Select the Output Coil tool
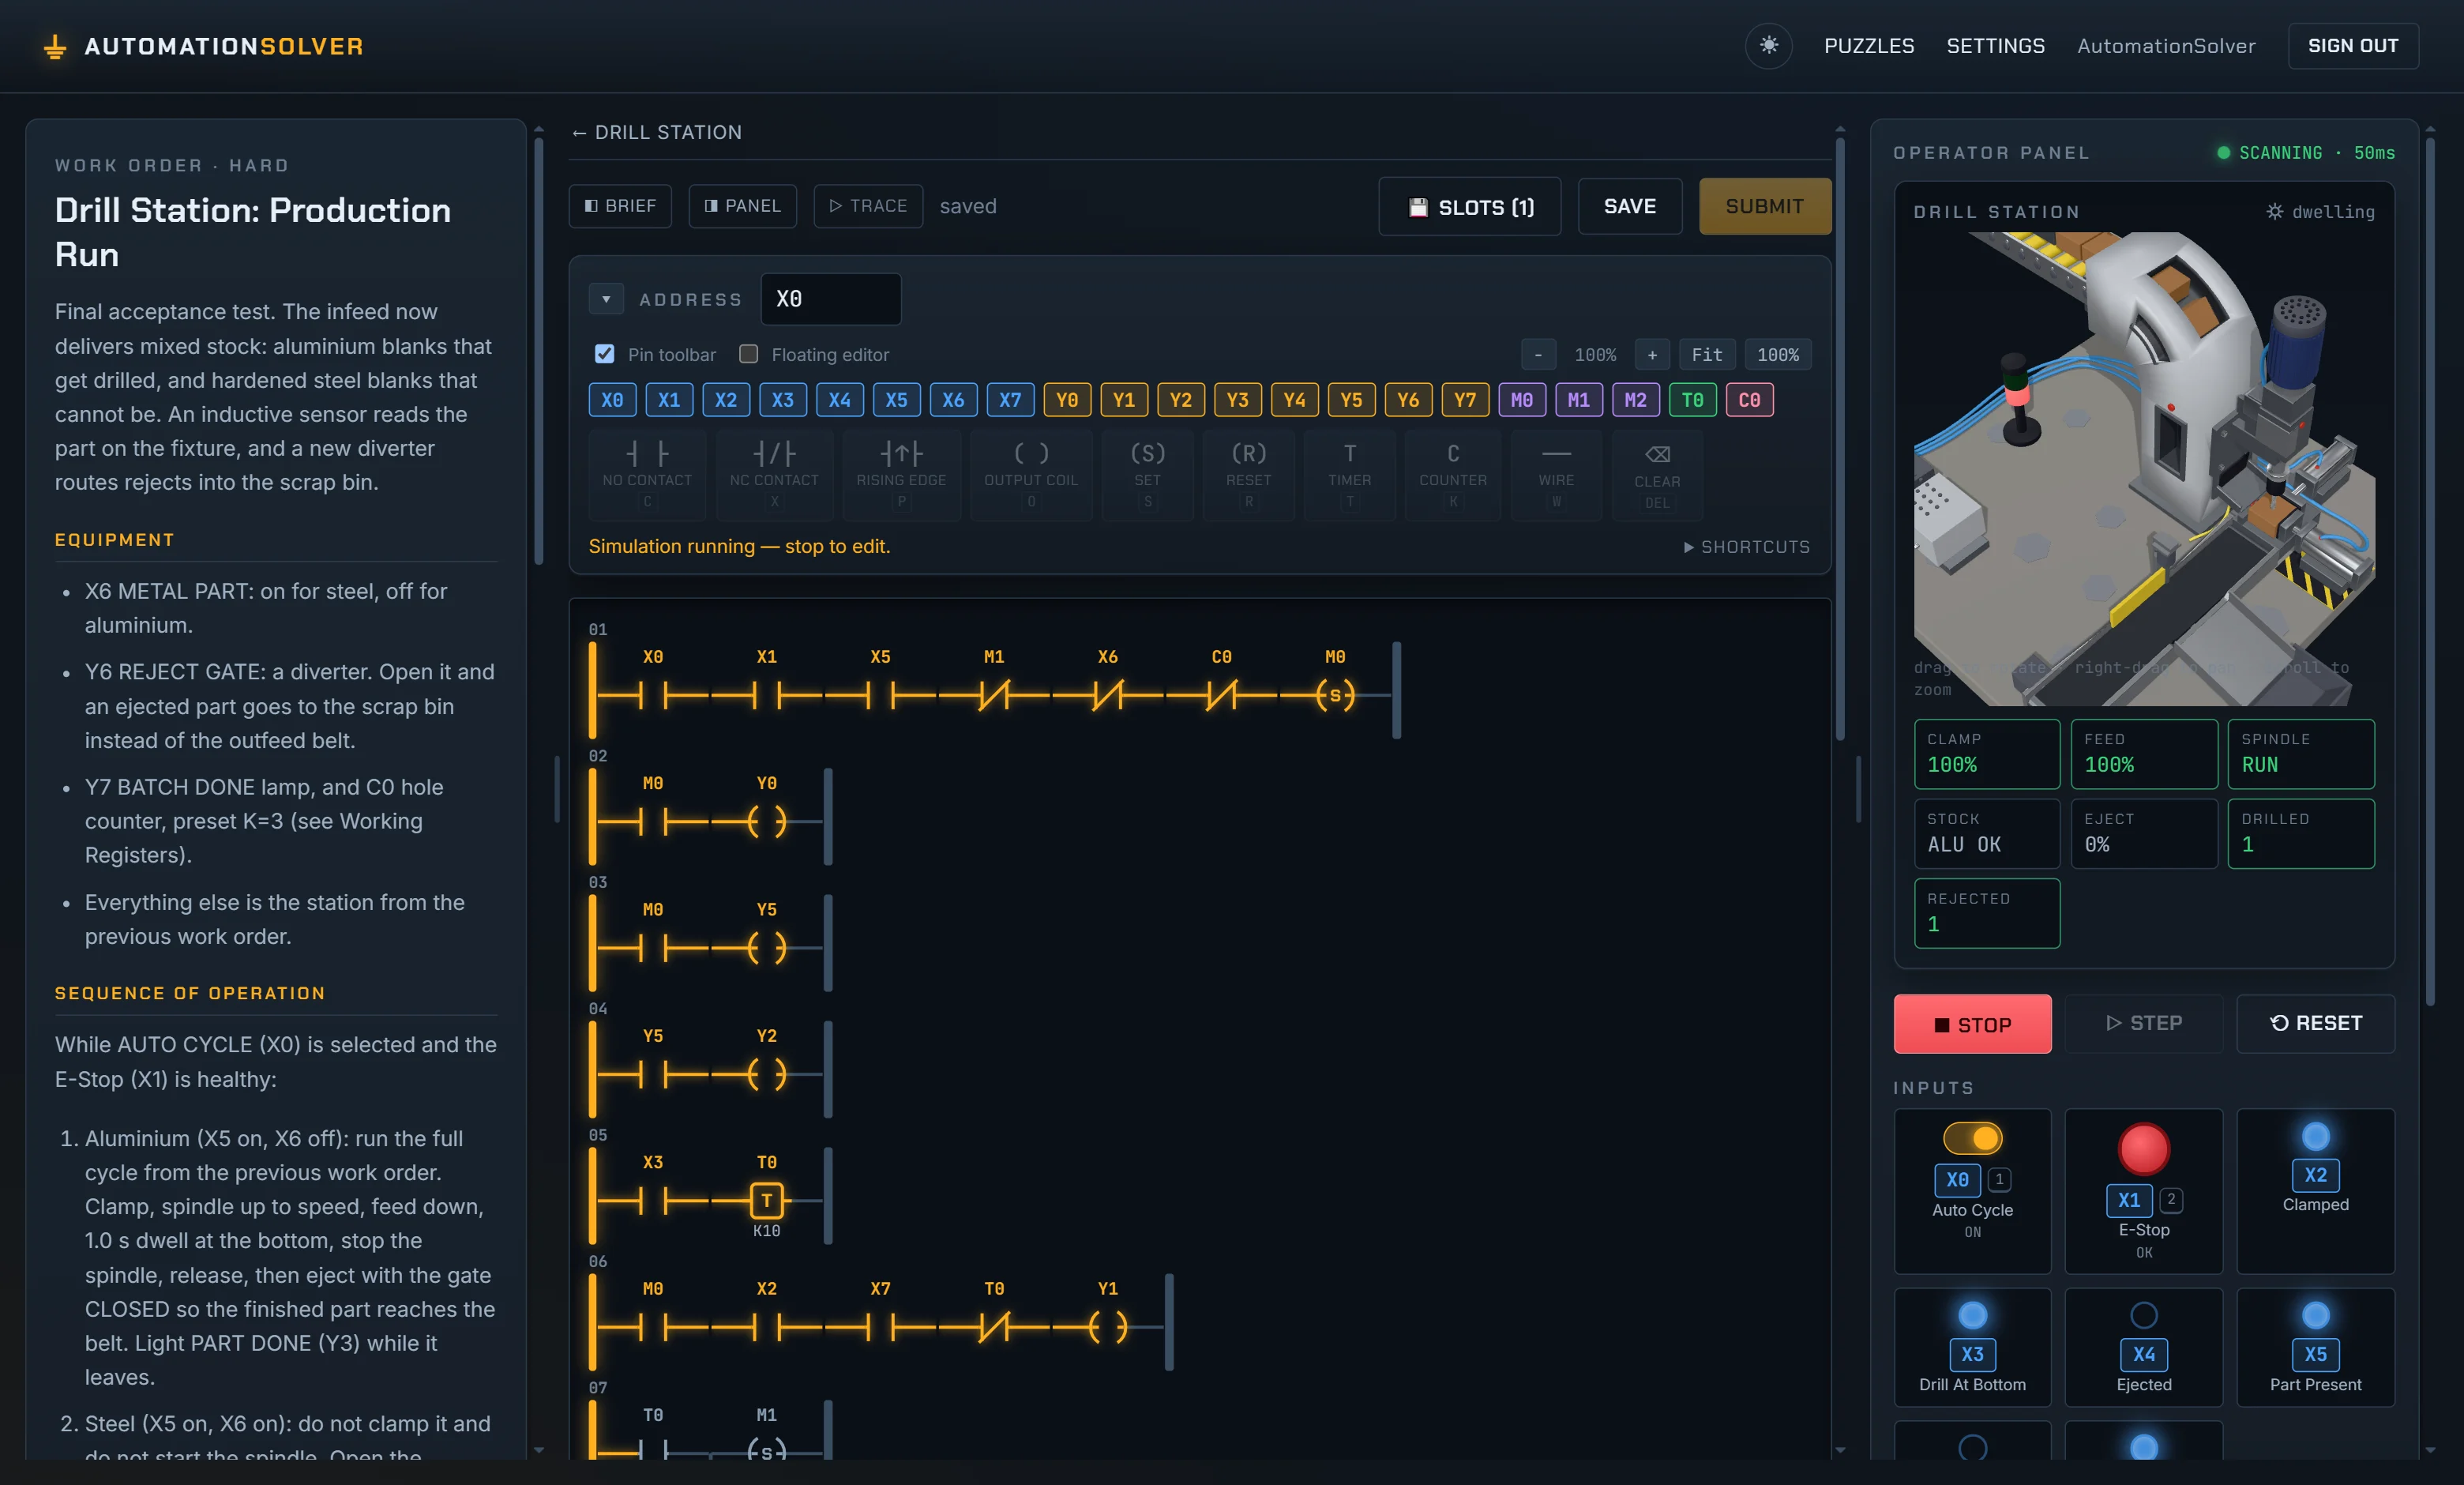2464x1485 pixels. click(1031, 475)
